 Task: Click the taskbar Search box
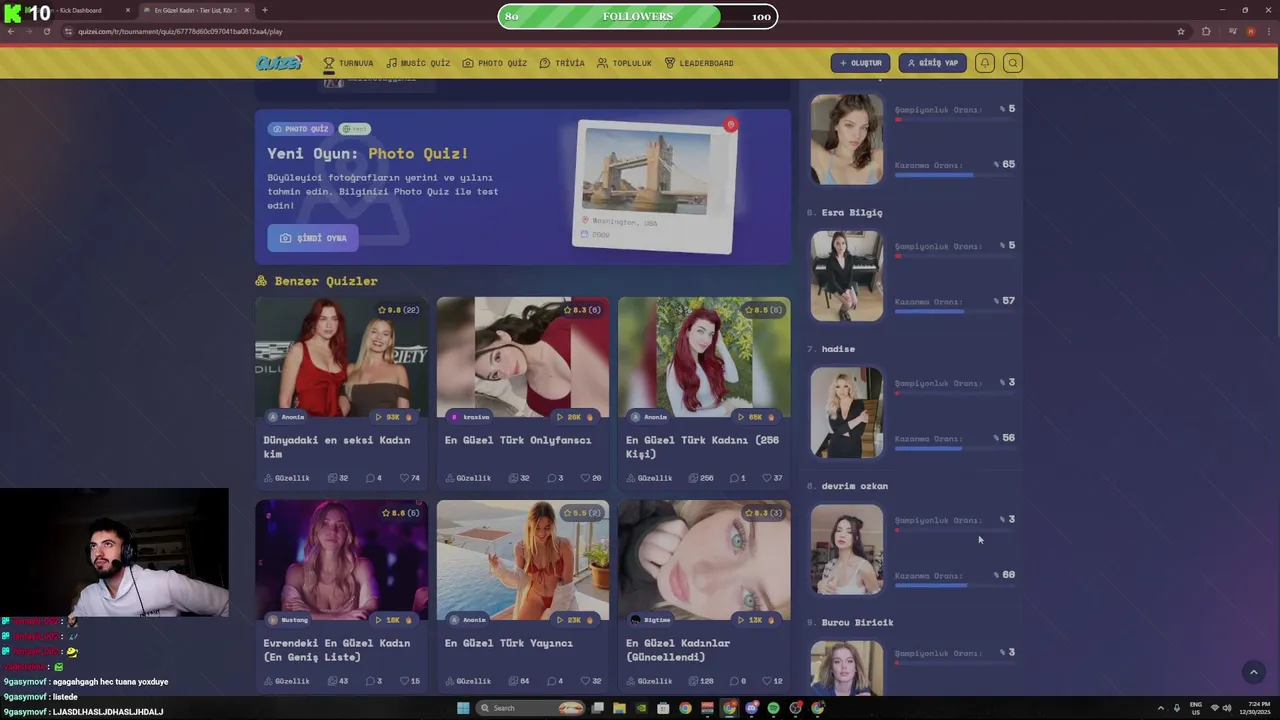tap(530, 708)
